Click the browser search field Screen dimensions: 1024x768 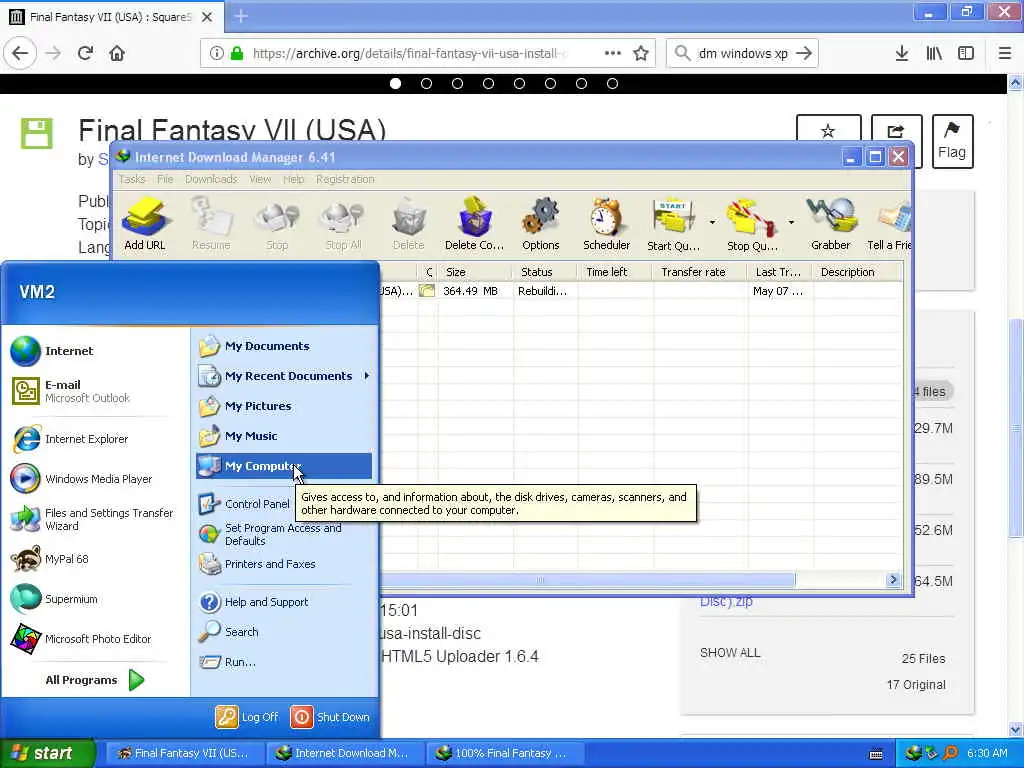(x=742, y=53)
